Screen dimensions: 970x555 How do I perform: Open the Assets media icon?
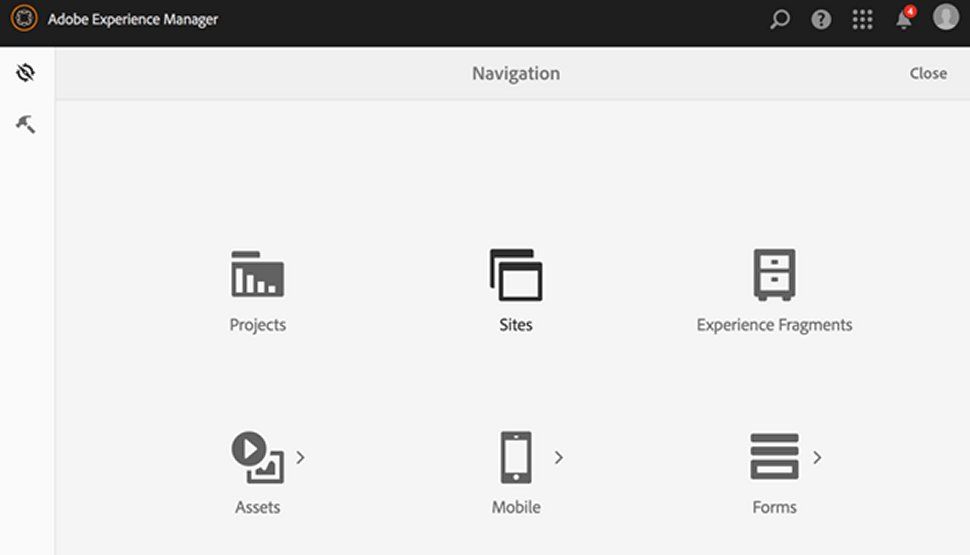click(x=257, y=457)
